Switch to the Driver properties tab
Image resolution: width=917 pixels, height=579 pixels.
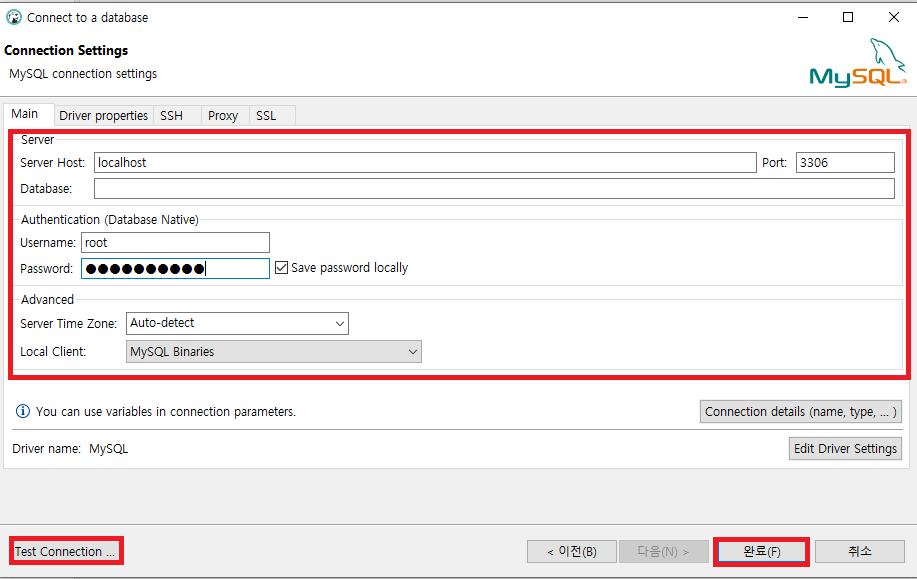pyautogui.click(x=104, y=116)
